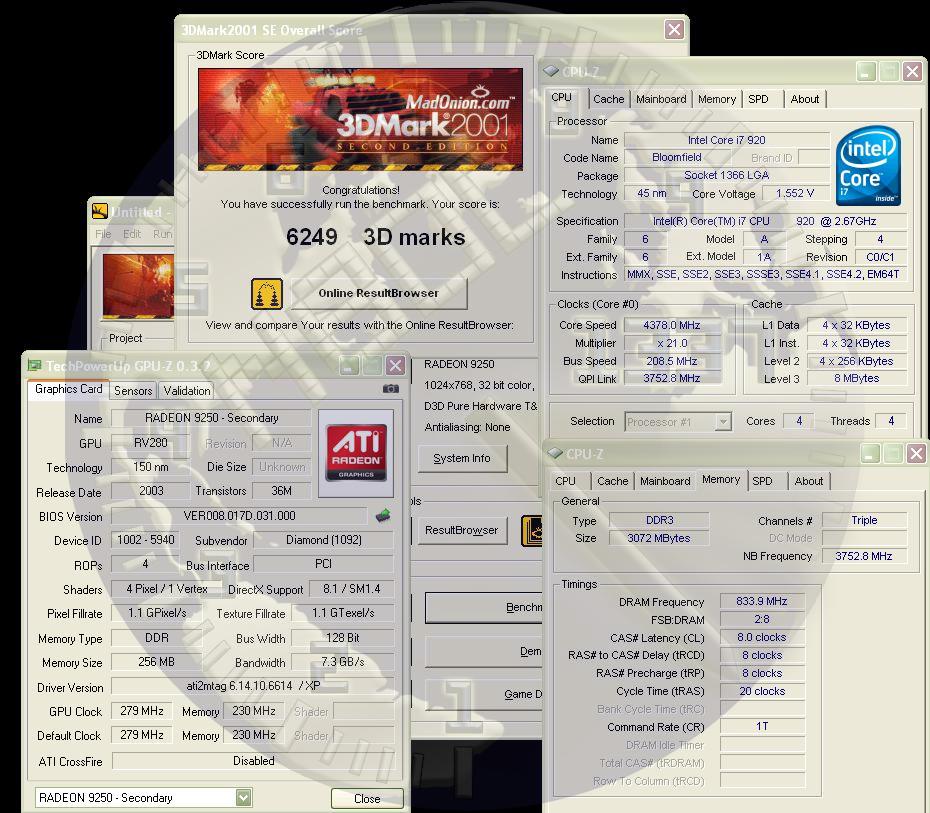Open Memory tab in upper CPU-Z window
Image resolution: width=930 pixels, height=813 pixels.
click(716, 99)
